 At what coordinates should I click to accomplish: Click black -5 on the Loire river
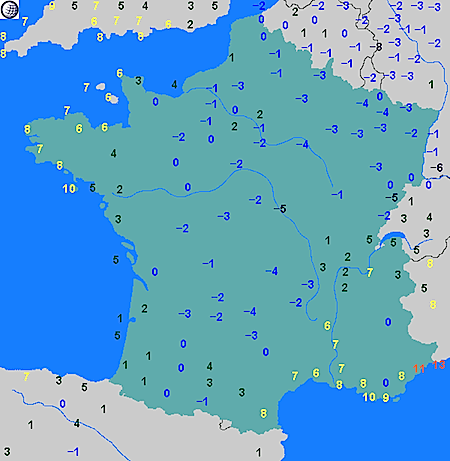click(280, 209)
